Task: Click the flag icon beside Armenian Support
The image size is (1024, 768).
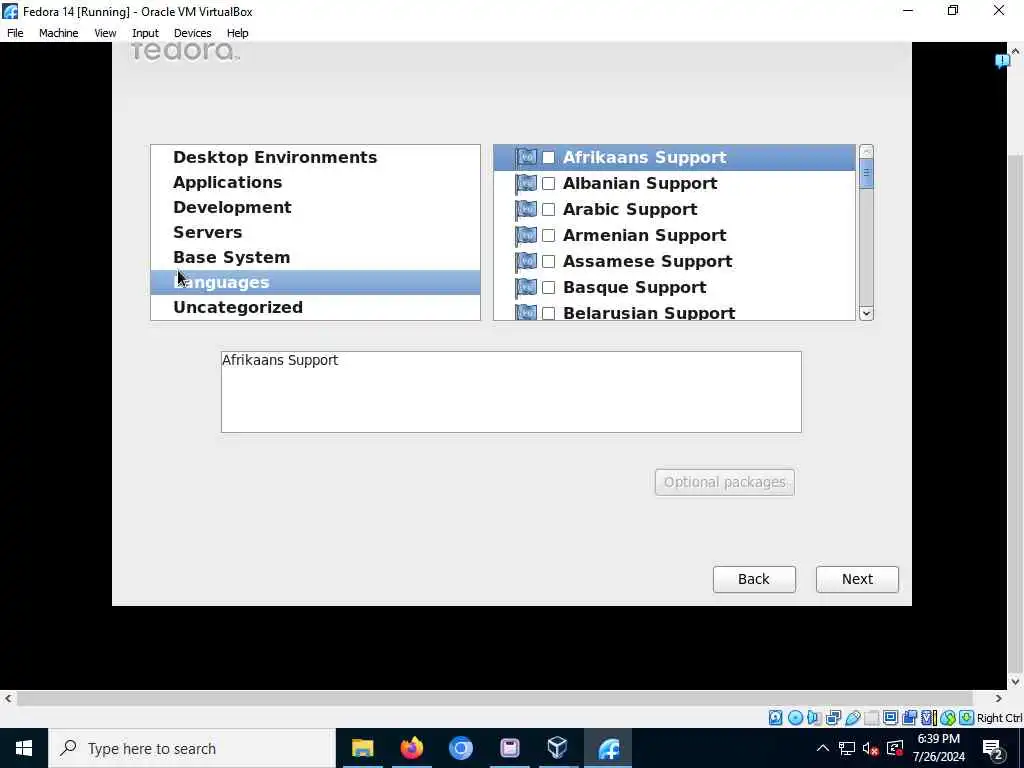Action: [526, 236]
